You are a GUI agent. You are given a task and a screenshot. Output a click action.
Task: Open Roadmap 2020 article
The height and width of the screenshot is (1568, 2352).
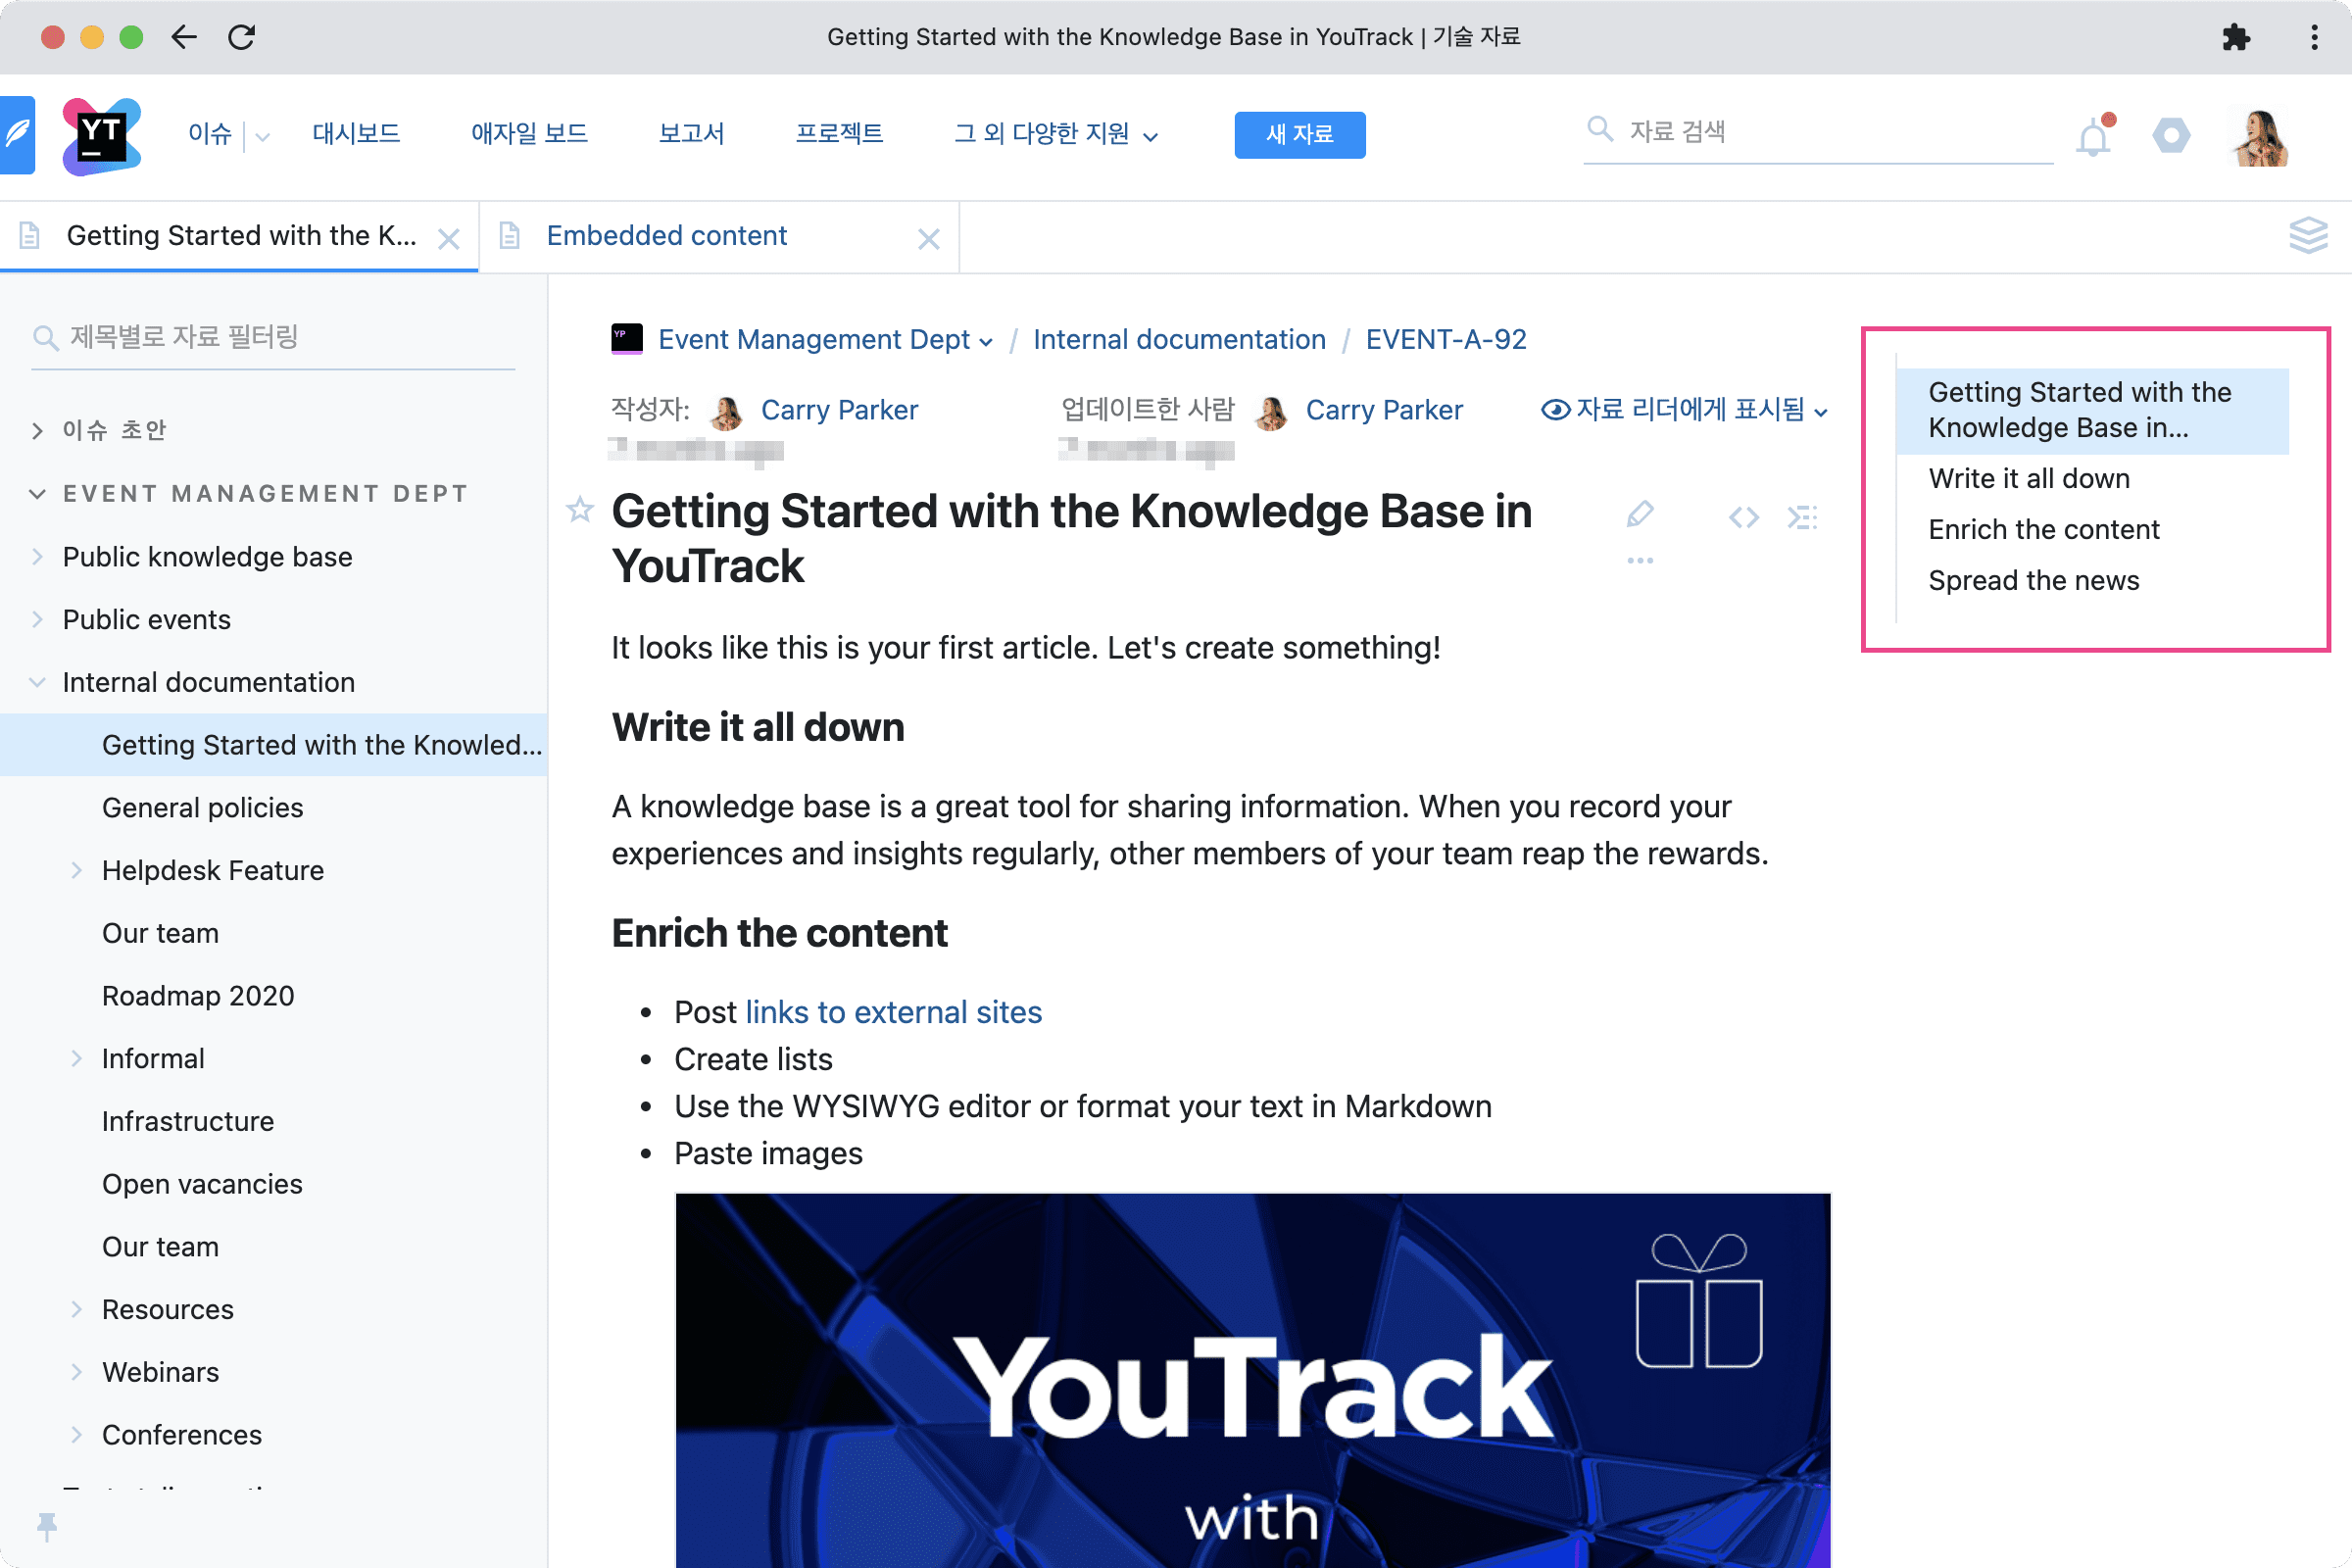[x=198, y=995]
